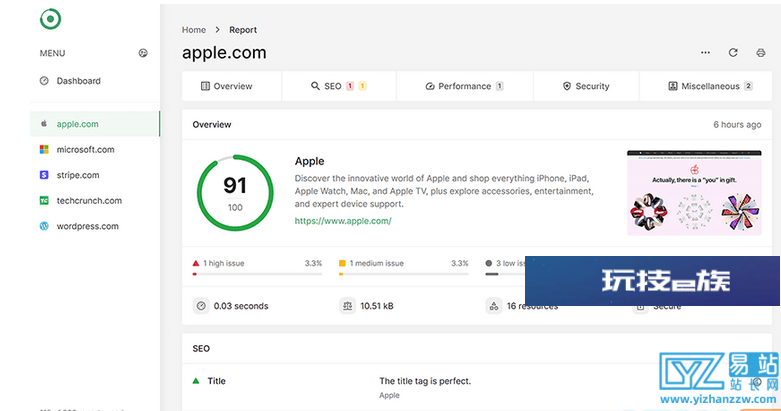Image resolution: width=781 pixels, height=411 pixels.
Task: Click the green circular app logo
Action: 50,19
